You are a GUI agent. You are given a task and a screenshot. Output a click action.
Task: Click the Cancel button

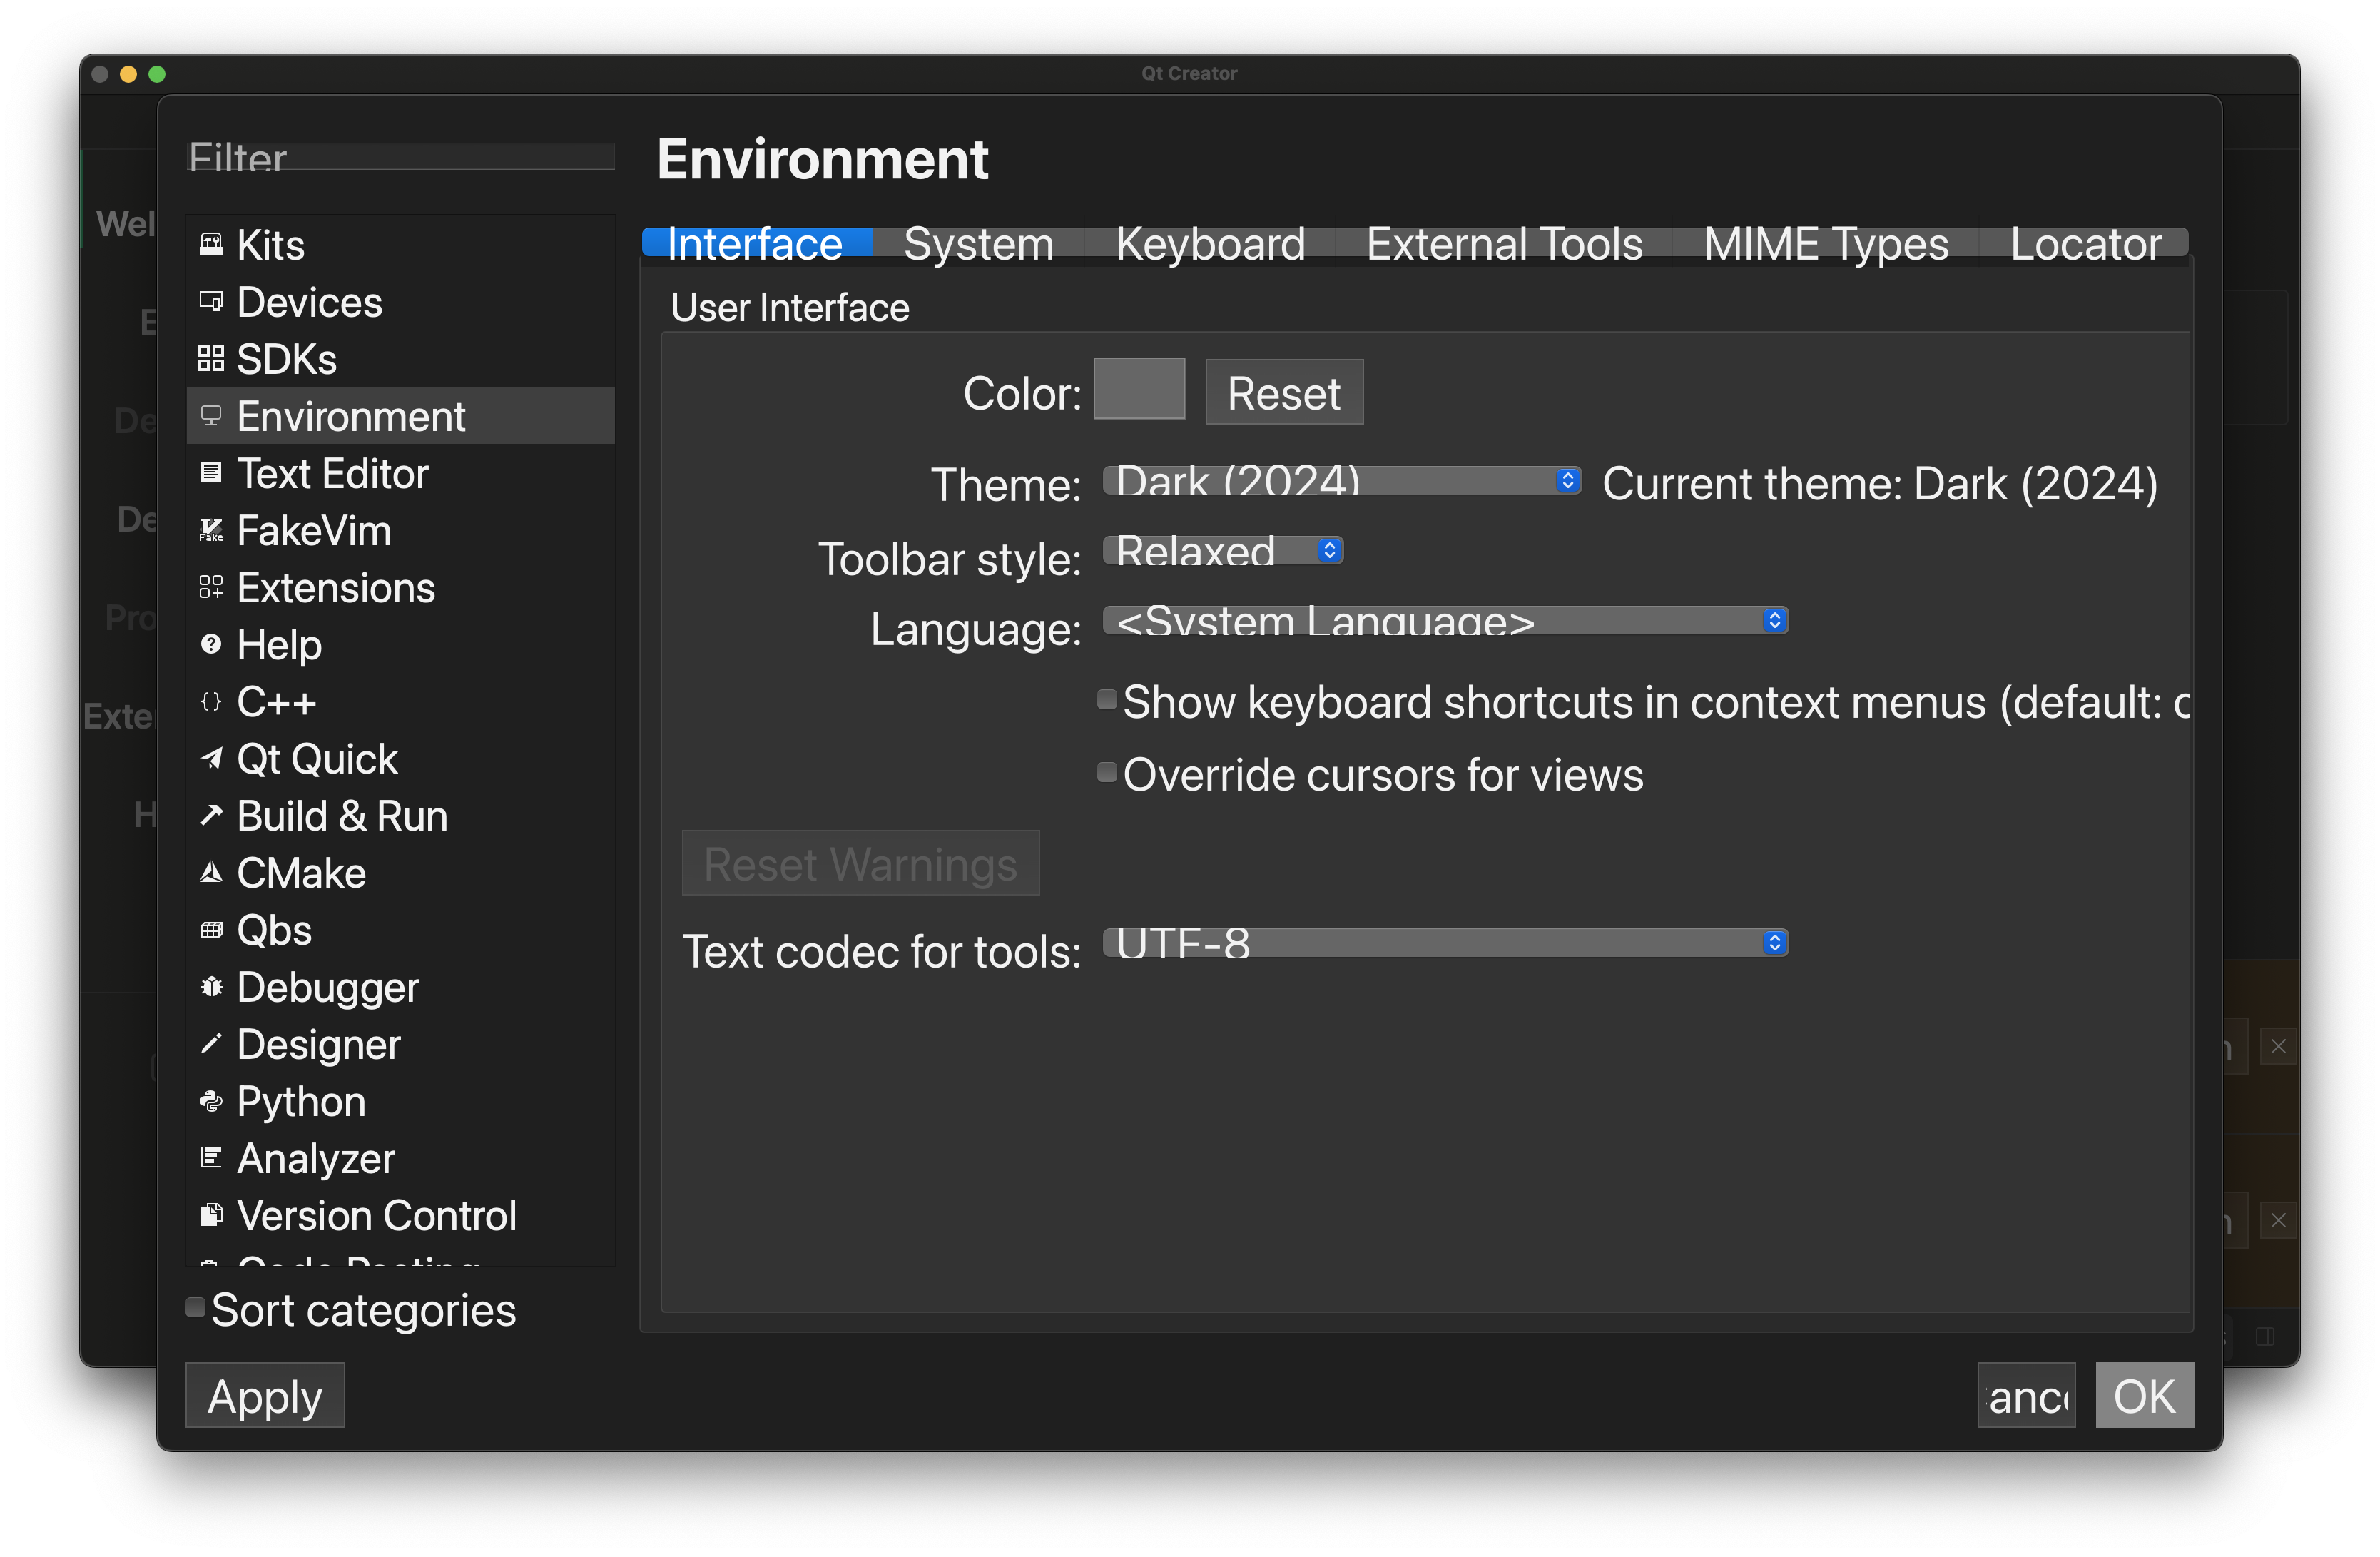click(2026, 1395)
